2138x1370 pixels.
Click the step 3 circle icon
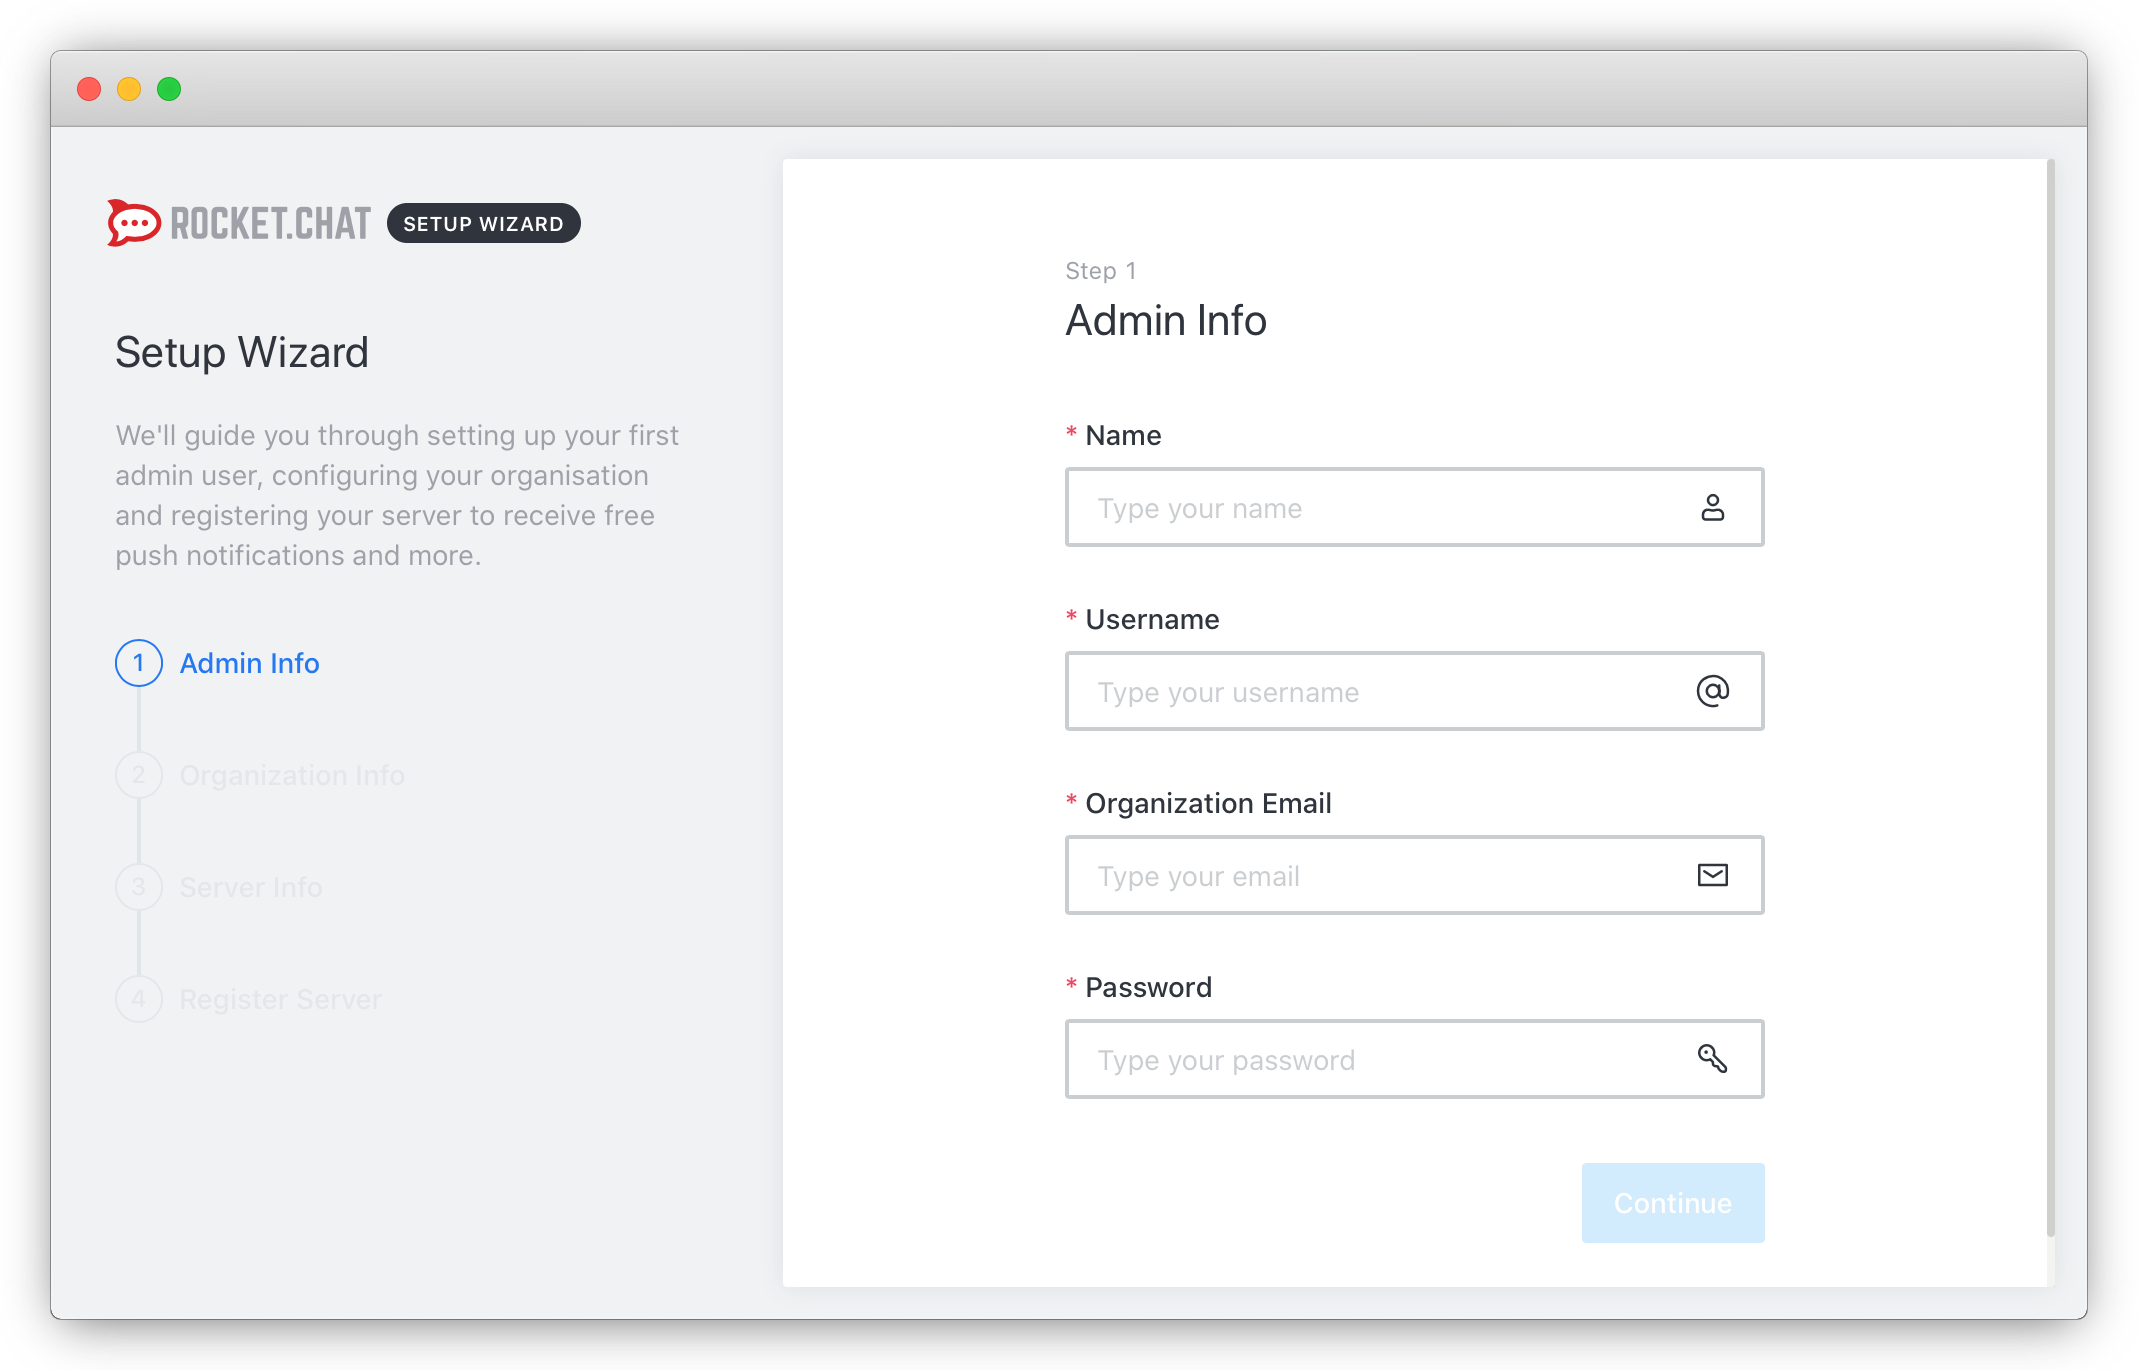coord(139,887)
